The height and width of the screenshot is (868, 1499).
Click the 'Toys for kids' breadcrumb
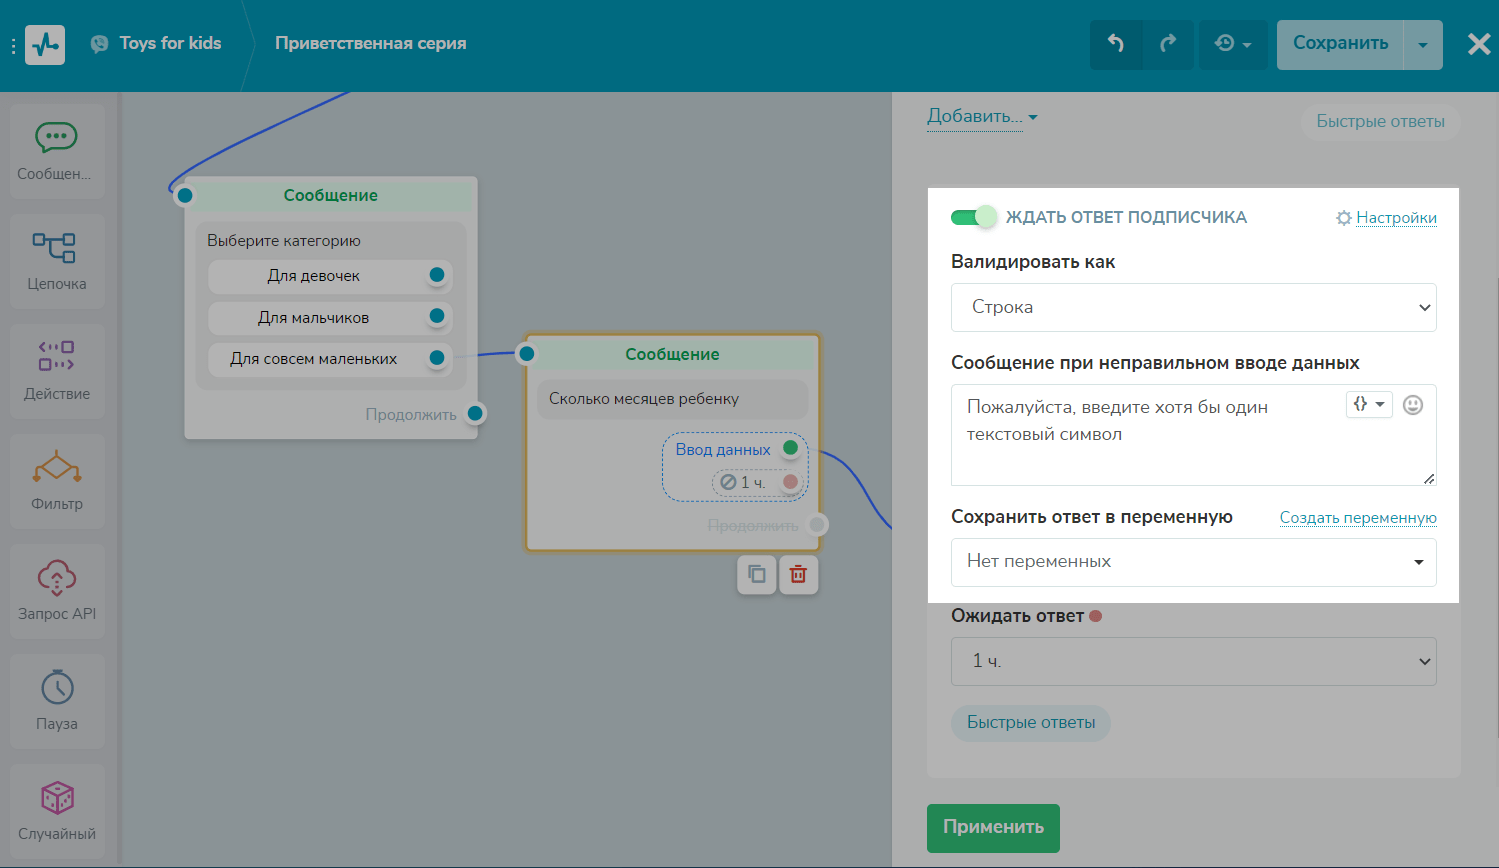tap(170, 43)
